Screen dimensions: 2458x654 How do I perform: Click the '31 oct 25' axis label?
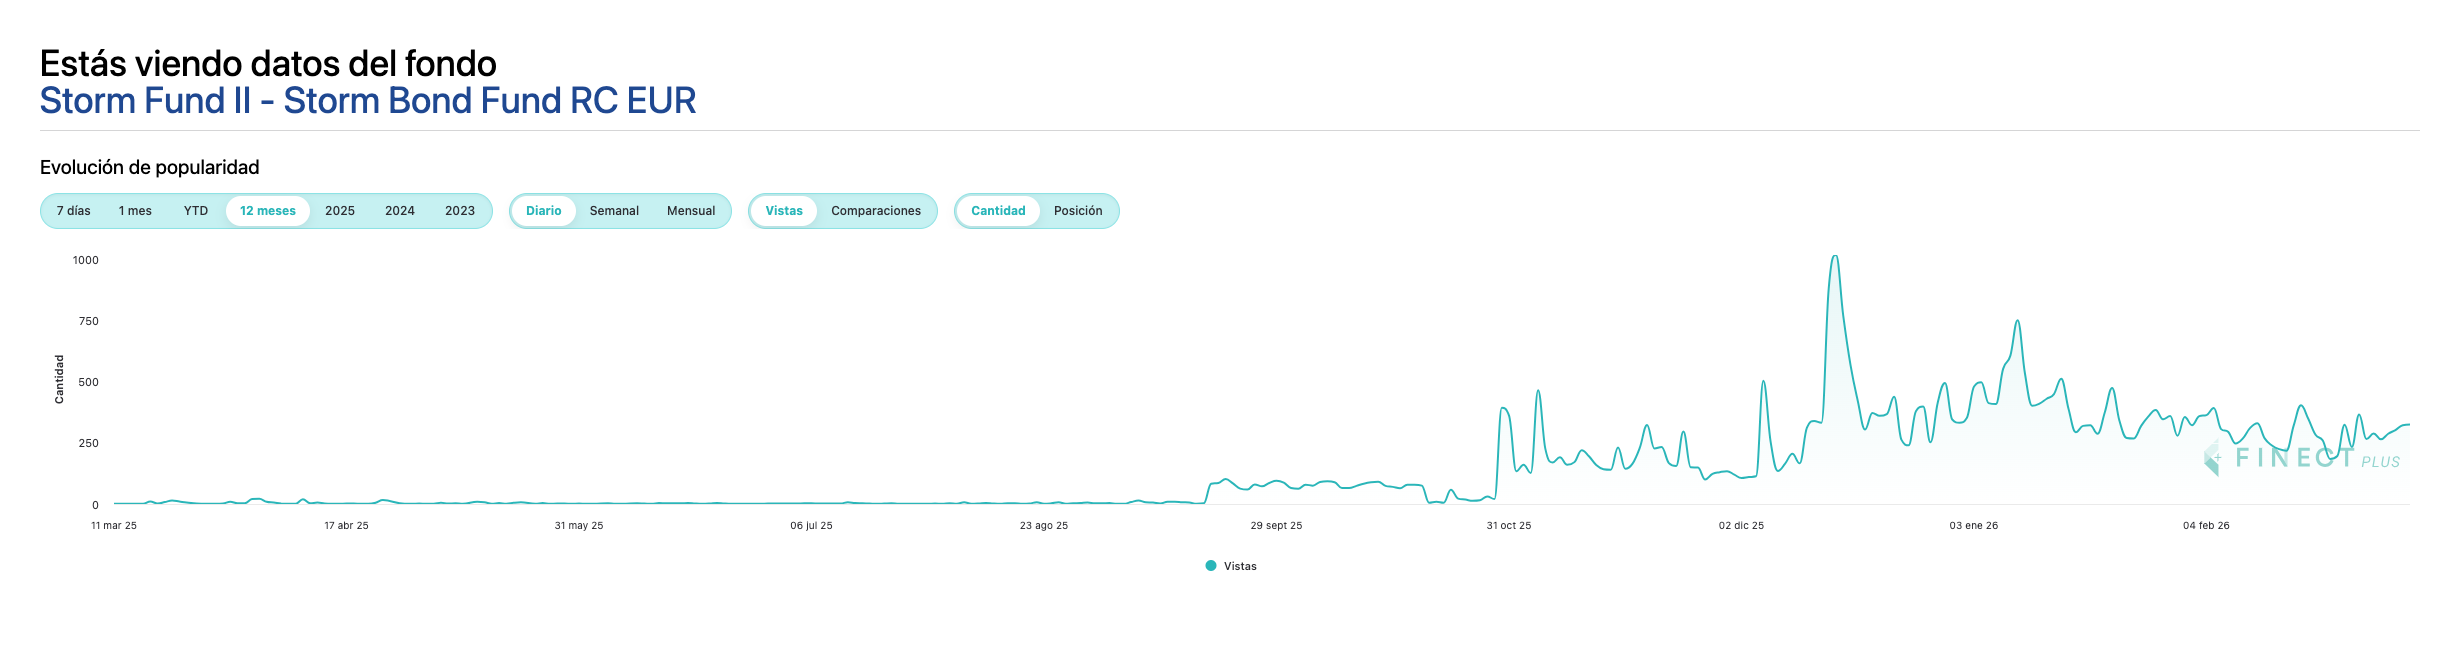(x=1509, y=526)
